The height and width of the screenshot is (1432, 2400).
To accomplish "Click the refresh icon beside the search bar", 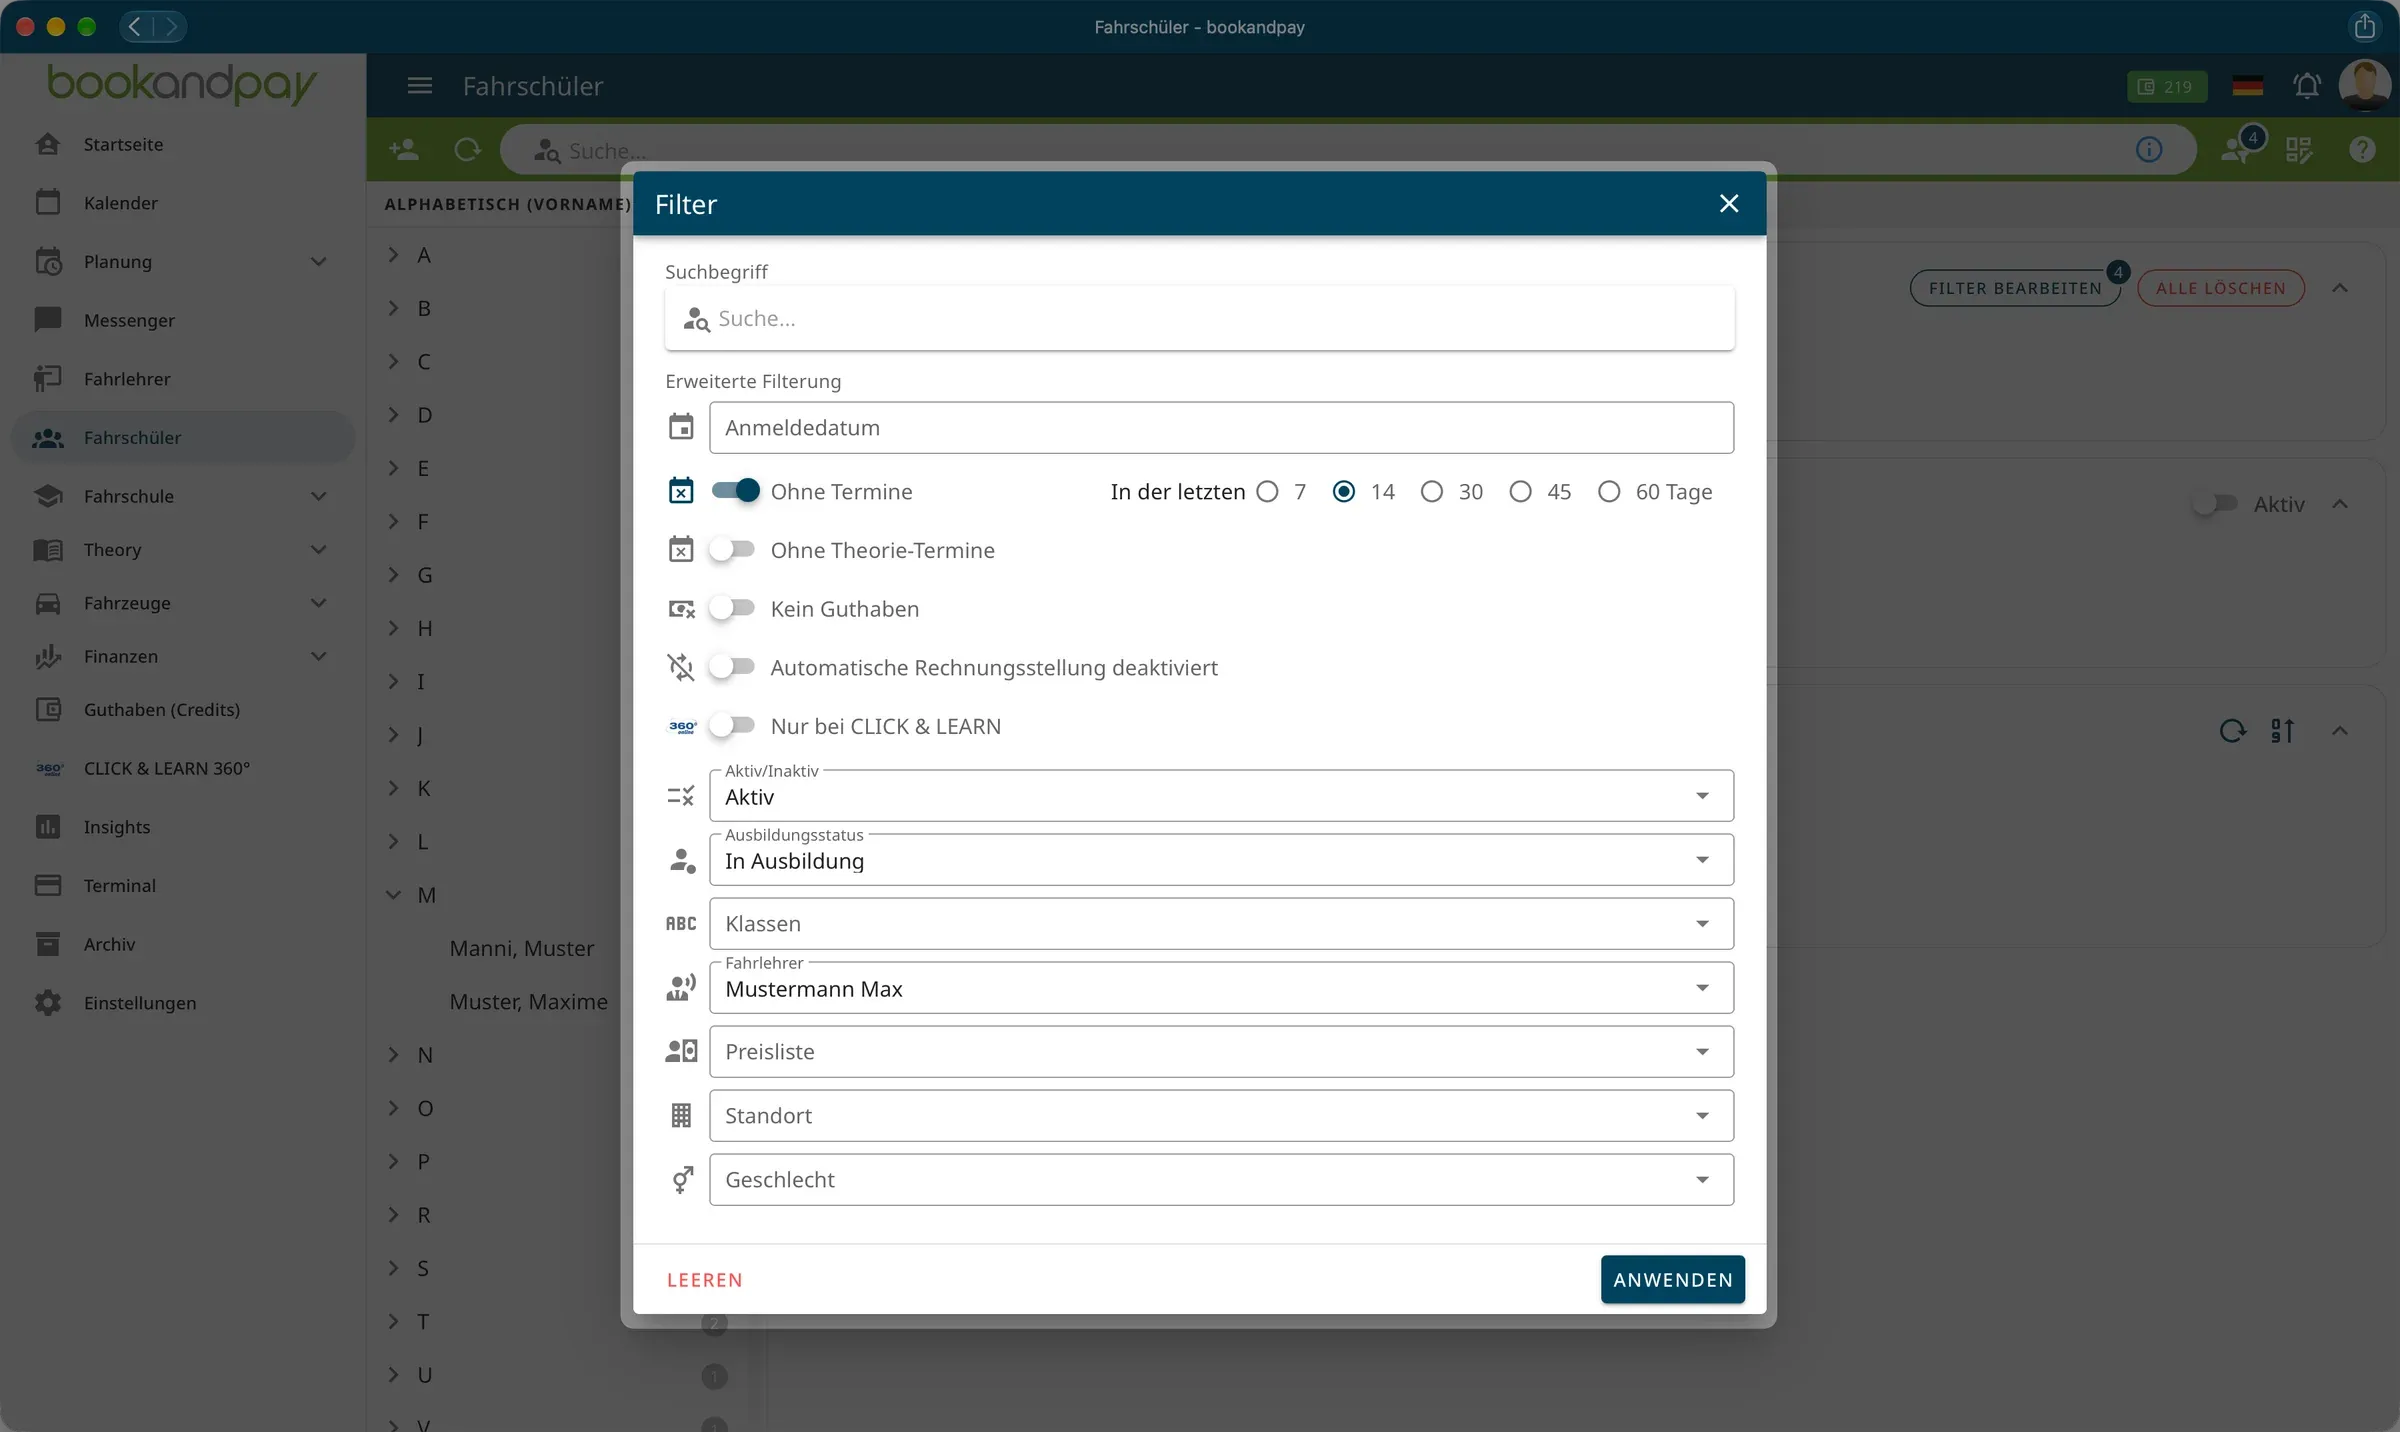I will coord(467,150).
